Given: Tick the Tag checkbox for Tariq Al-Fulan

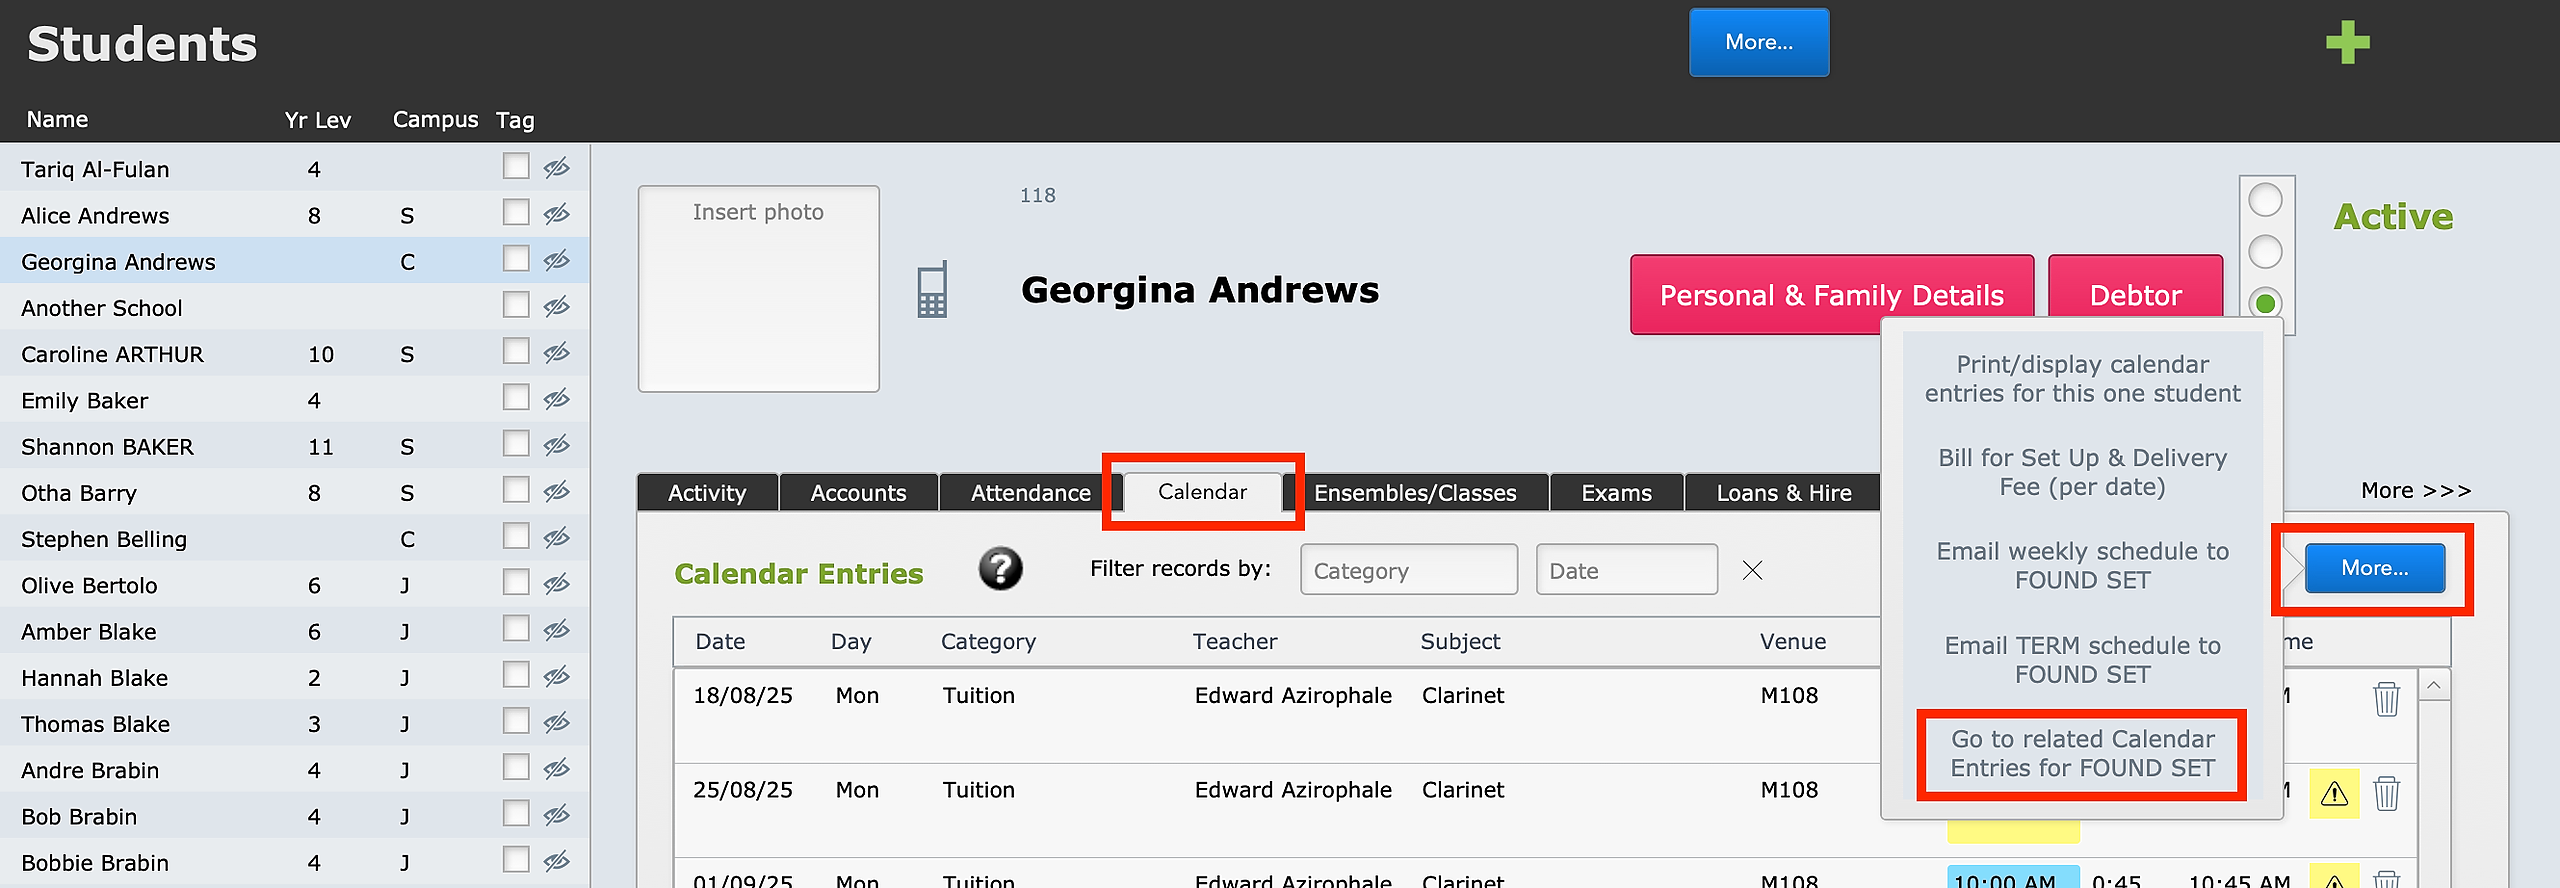Looking at the screenshot, I should click(x=516, y=166).
